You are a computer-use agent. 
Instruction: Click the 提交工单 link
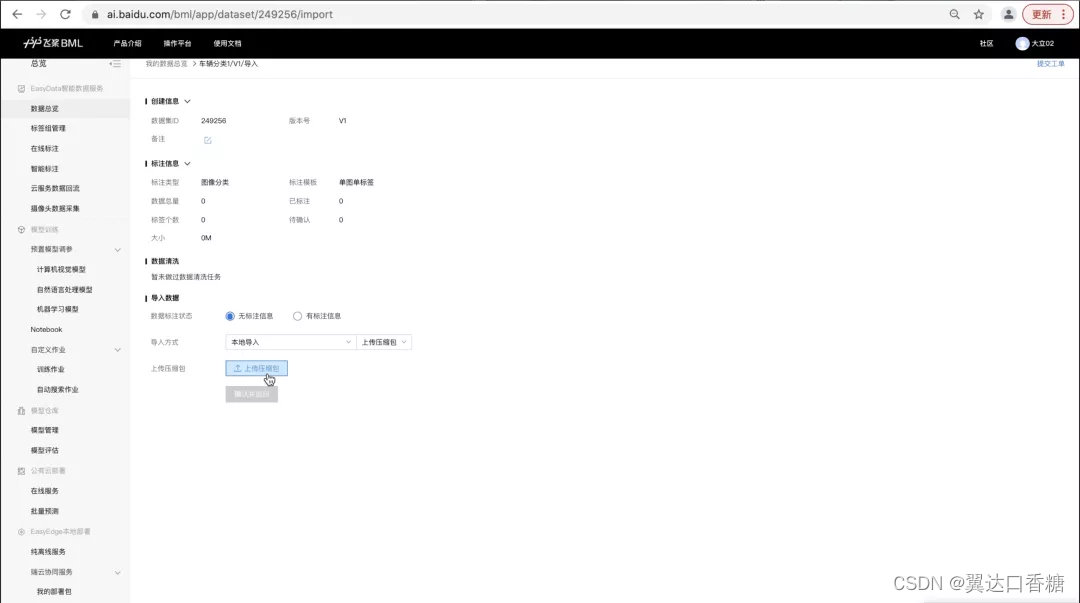click(x=1050, y=64)
